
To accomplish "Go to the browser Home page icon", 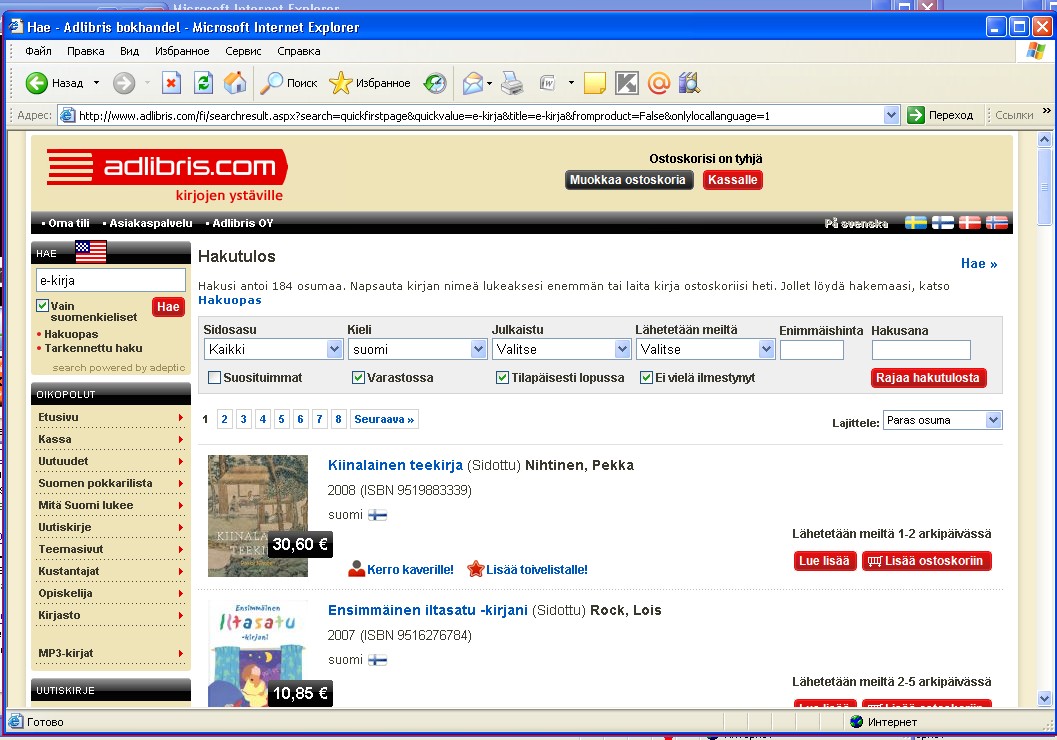I will click(x=235, y=83).
